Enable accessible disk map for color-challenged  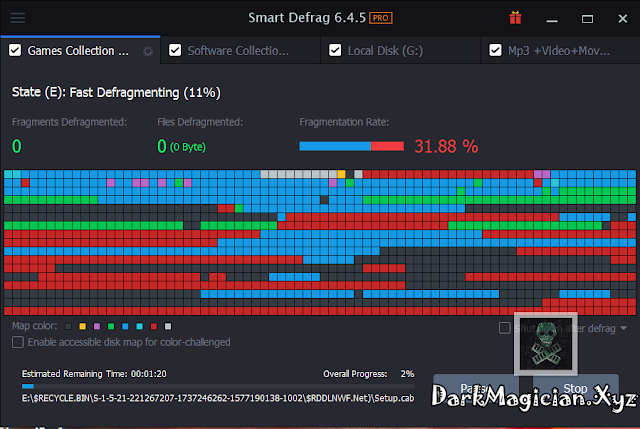[18, 342]
